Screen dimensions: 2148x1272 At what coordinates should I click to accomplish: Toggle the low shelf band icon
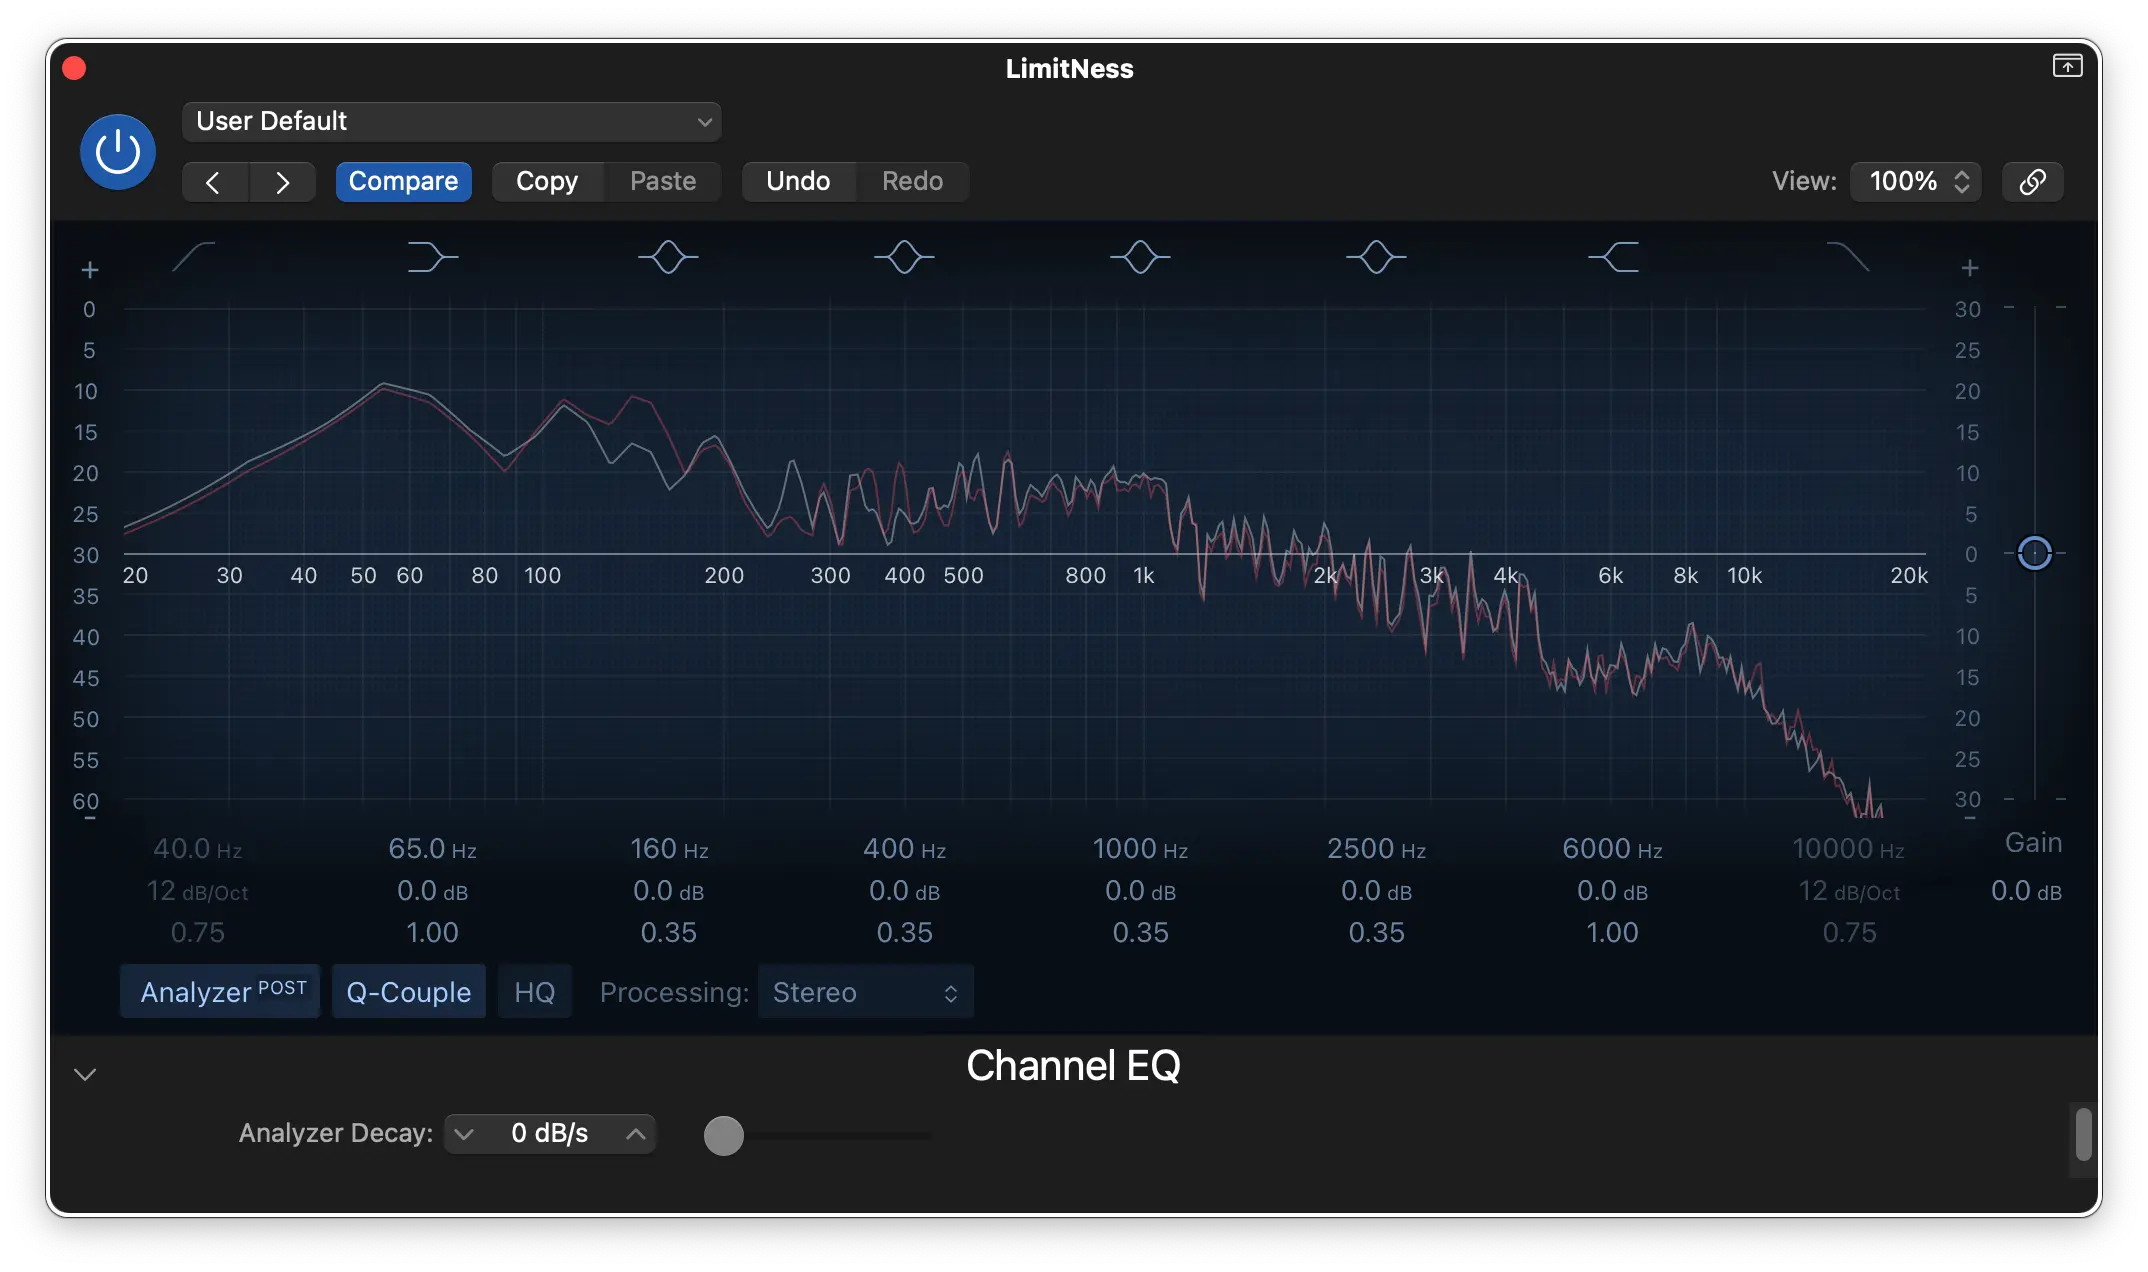433,257
